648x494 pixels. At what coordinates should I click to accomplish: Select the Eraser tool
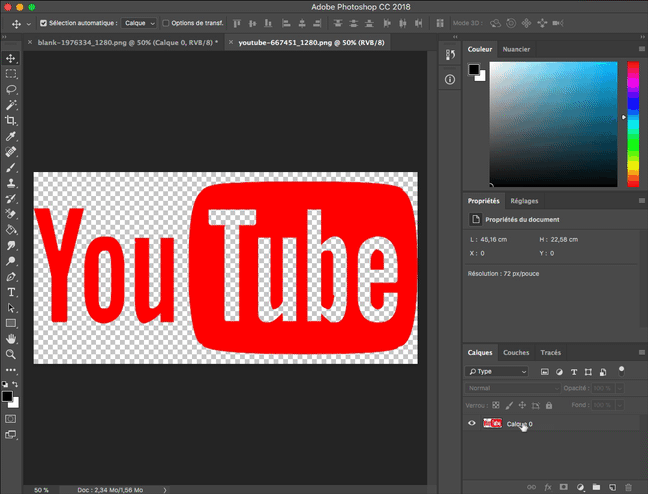pos(11,214)
